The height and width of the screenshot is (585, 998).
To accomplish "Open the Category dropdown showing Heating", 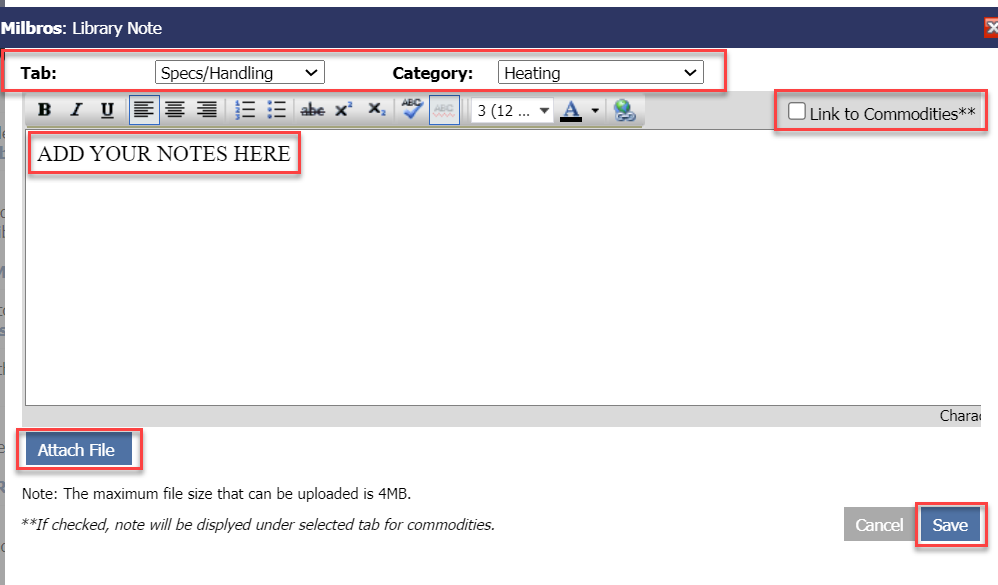I will tap(600, 73).
